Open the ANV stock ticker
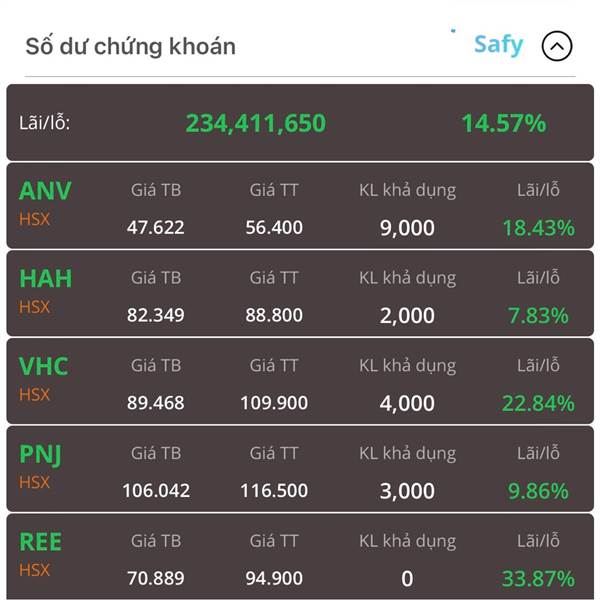 coord(45,190)
